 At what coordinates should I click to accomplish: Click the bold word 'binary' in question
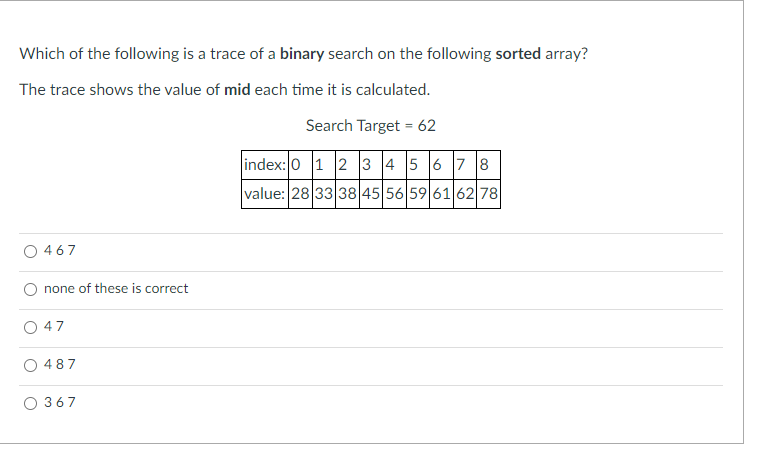(302, 53)
